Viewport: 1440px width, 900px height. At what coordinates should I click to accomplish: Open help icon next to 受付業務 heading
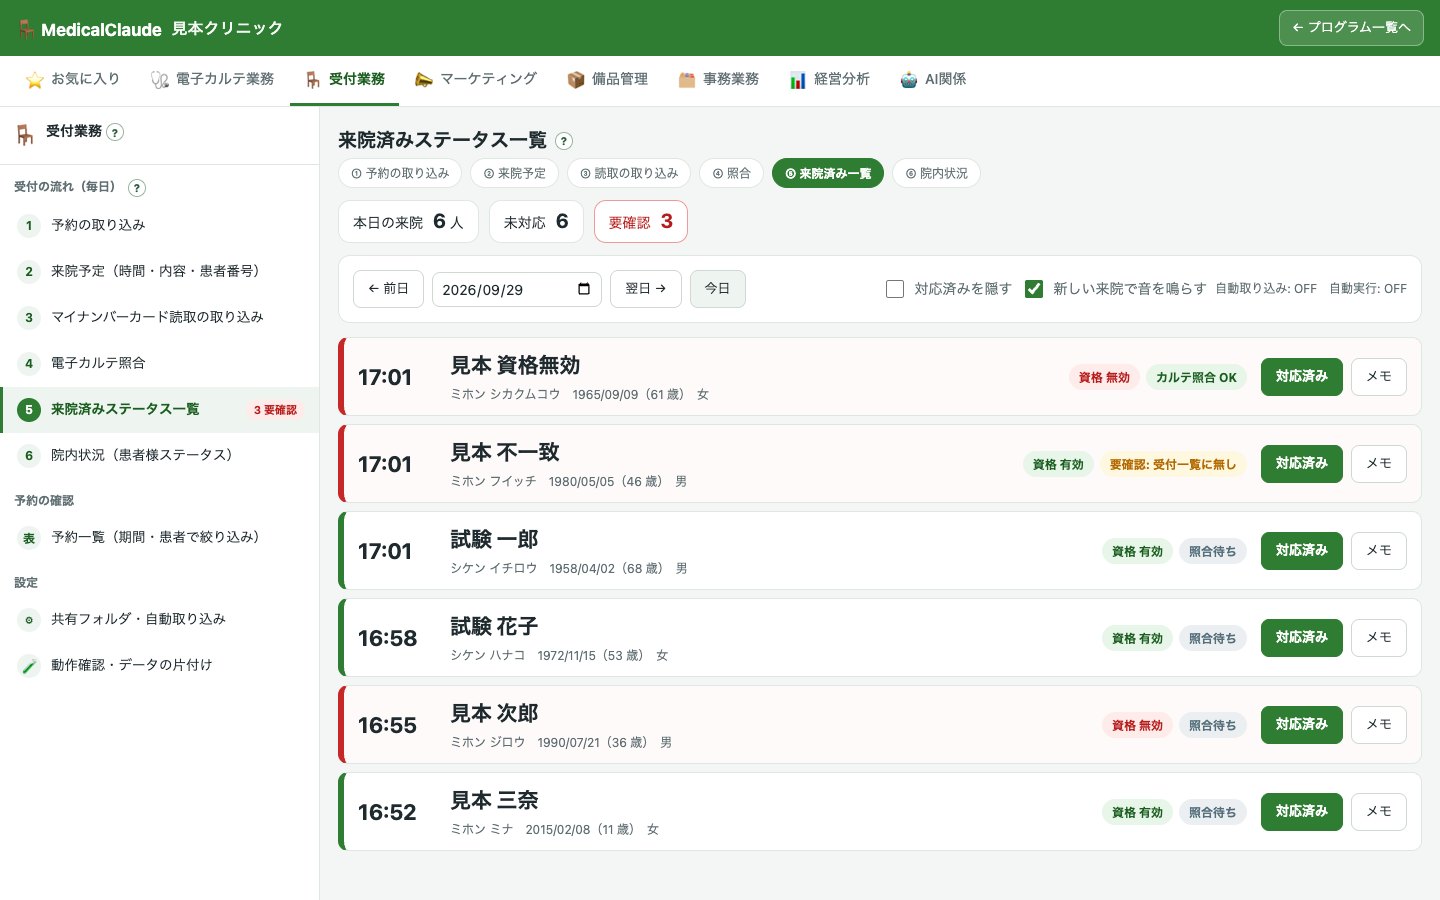click(x=115, y=132)
